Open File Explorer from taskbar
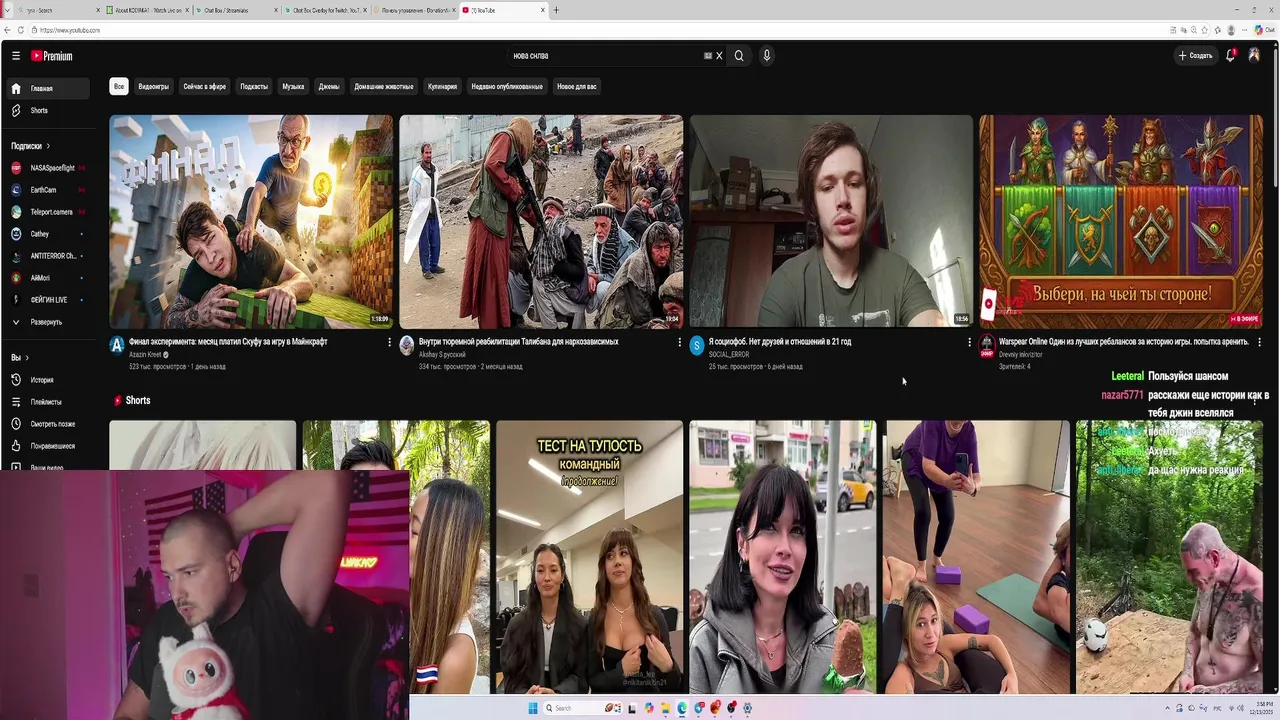 click(x=666, y=708)
